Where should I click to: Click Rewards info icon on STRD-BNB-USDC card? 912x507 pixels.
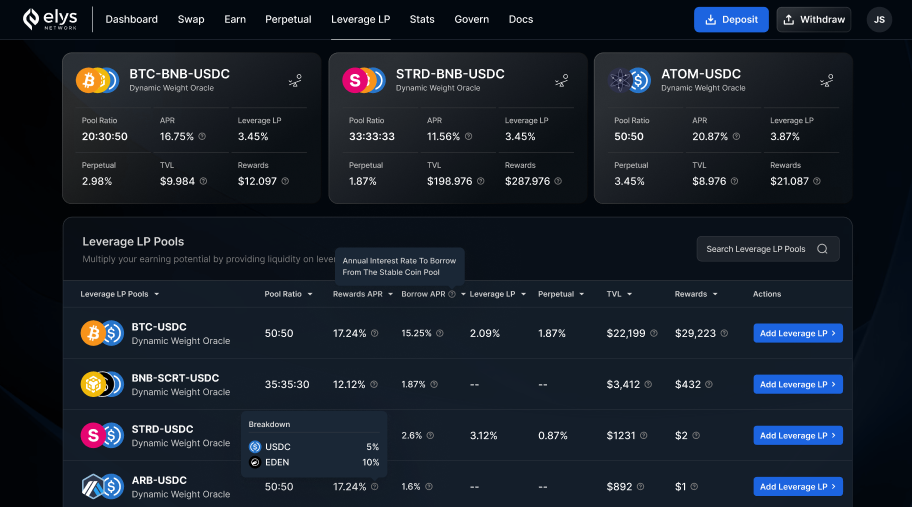558,181
